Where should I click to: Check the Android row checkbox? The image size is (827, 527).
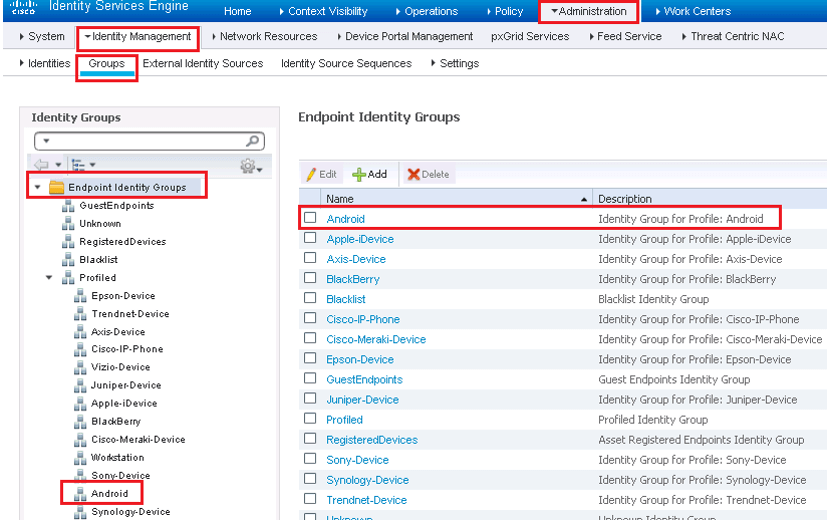coord(310,218)
